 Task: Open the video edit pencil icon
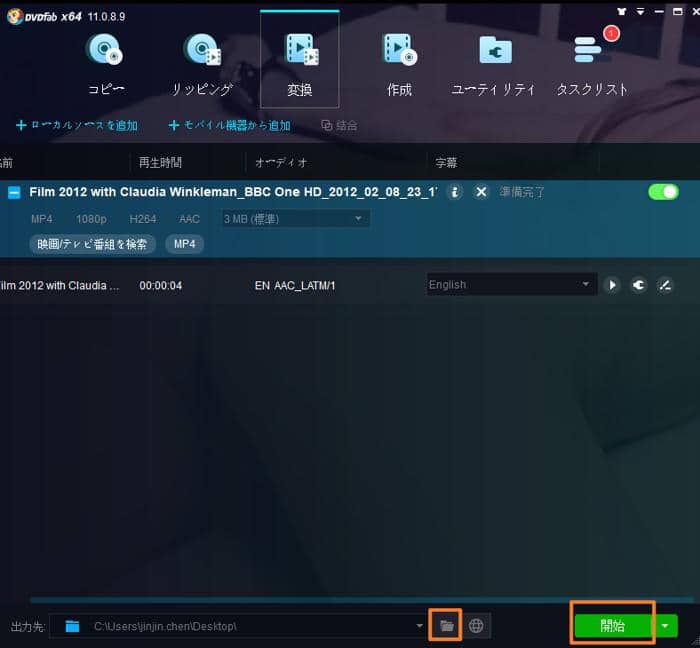click(x=665, y=285)
